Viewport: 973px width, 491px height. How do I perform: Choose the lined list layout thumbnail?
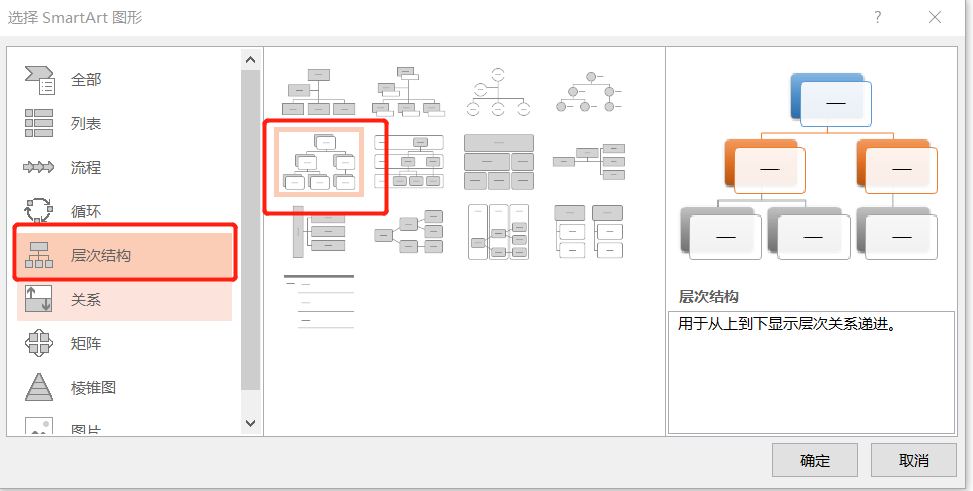click(318, 301)
